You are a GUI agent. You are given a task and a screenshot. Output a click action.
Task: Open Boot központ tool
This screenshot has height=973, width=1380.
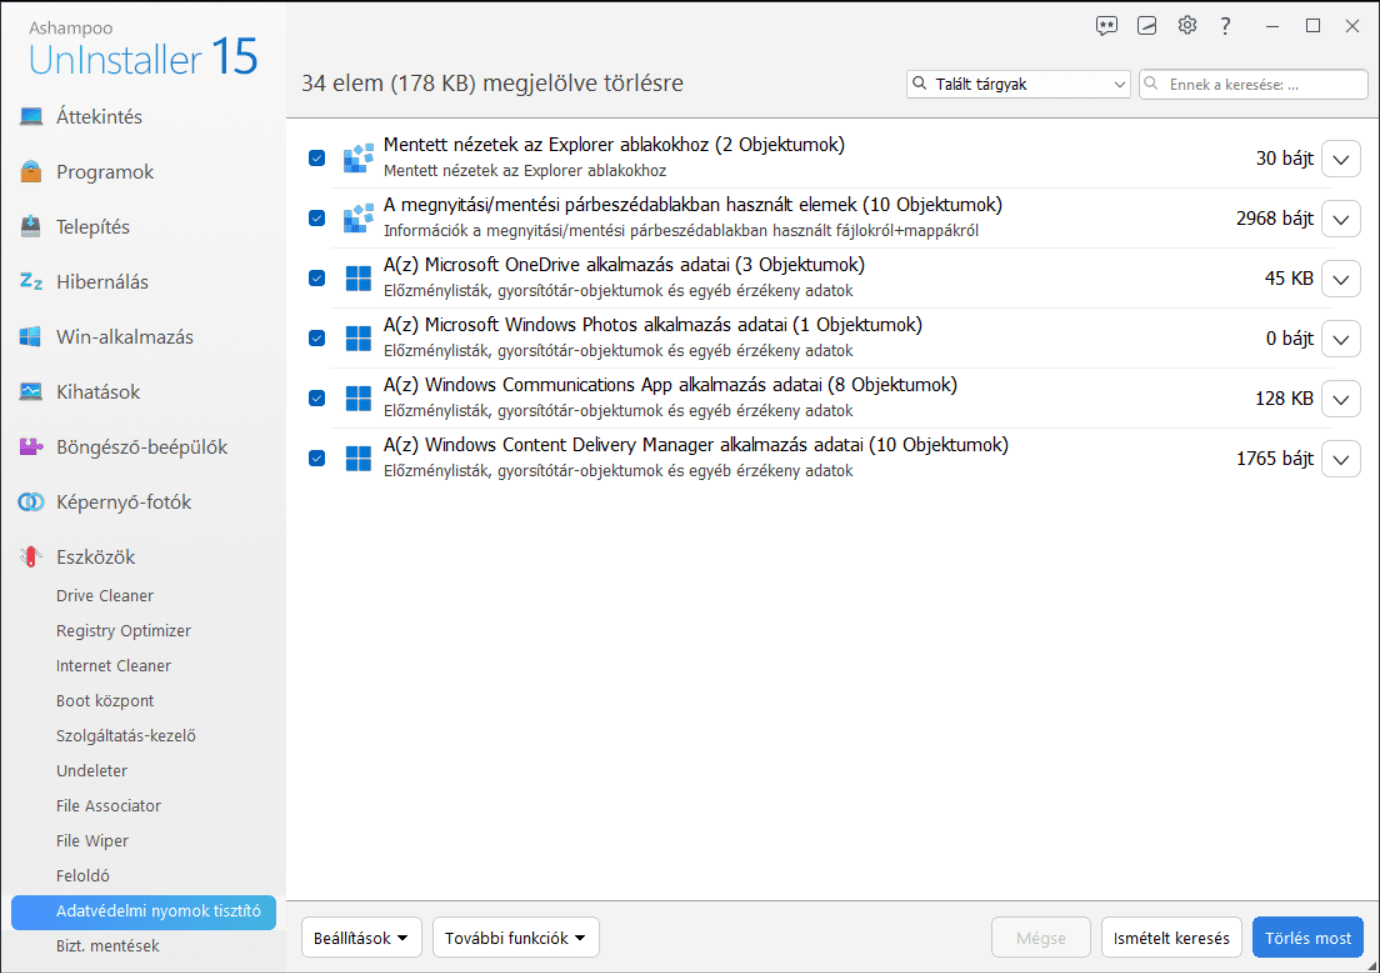click(x=105, y=701)
